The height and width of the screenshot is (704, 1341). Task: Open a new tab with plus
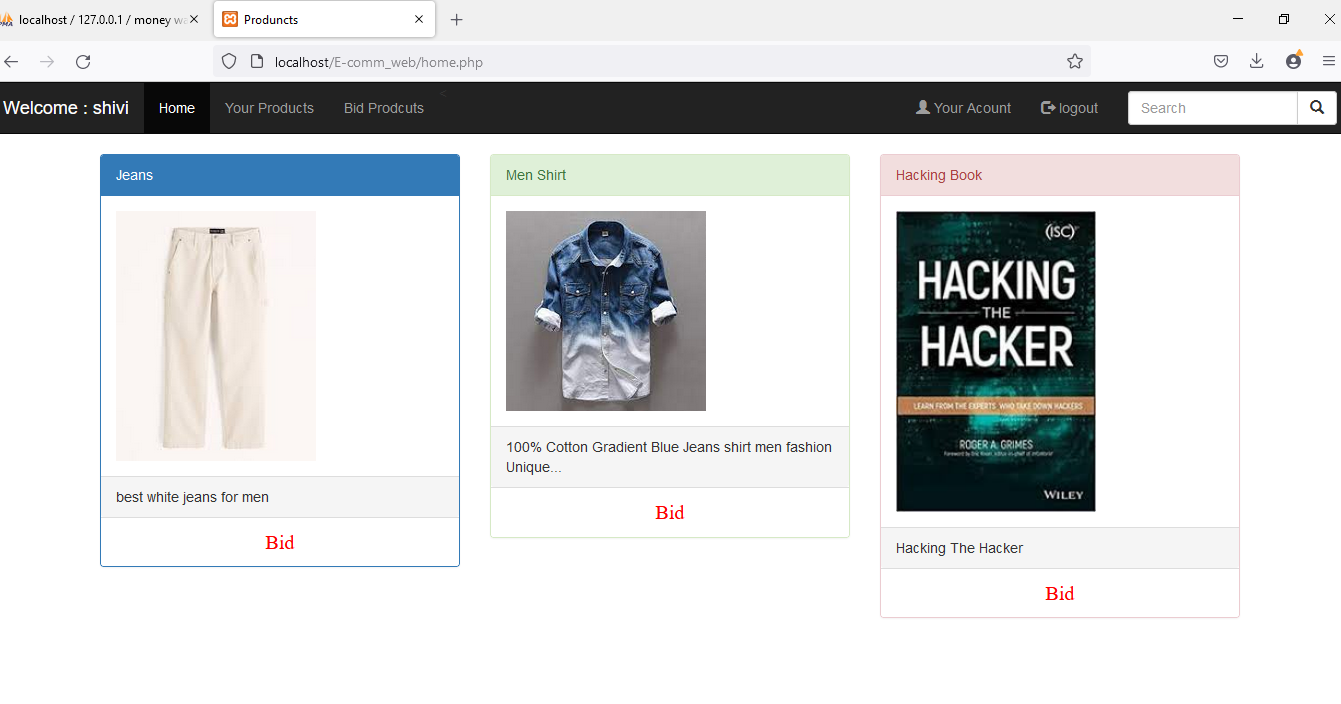pos(457,19)
